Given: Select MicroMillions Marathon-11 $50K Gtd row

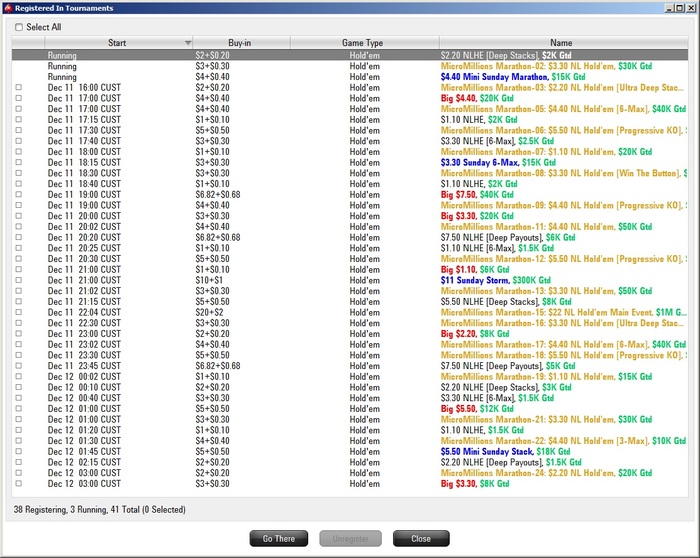Looking at the screenshot, I should [350, 227].
